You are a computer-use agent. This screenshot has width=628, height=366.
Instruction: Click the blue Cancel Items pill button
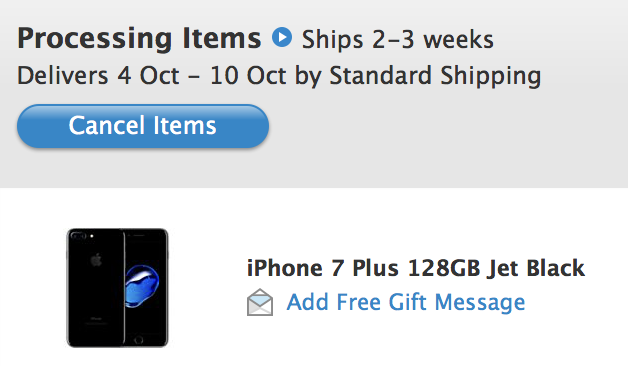tap(143, 126)
